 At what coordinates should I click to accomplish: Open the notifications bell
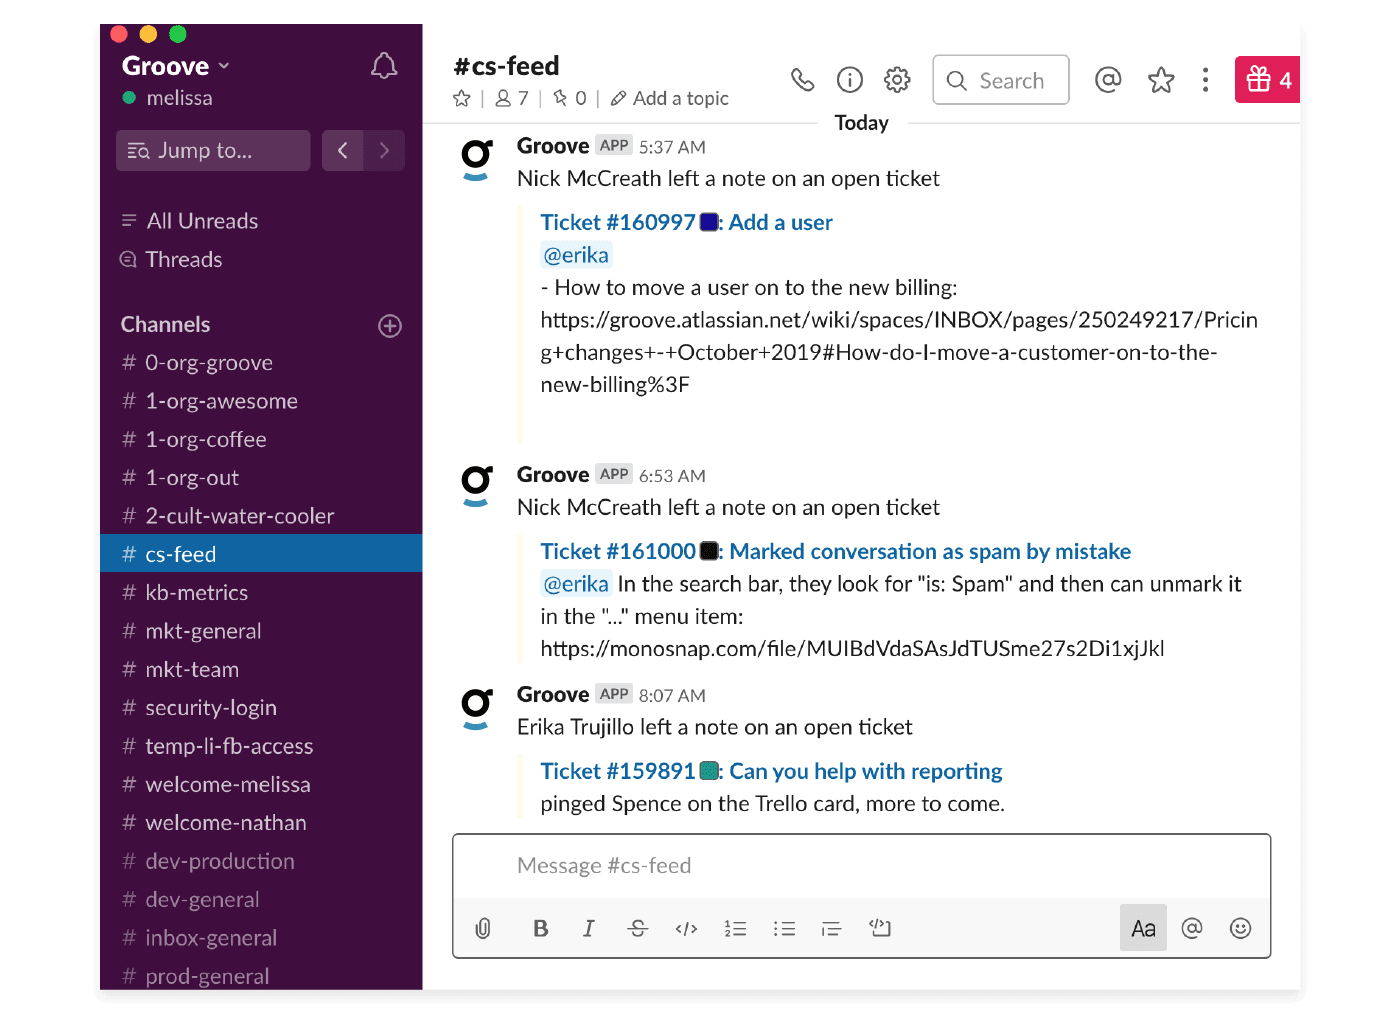(384, 65)
